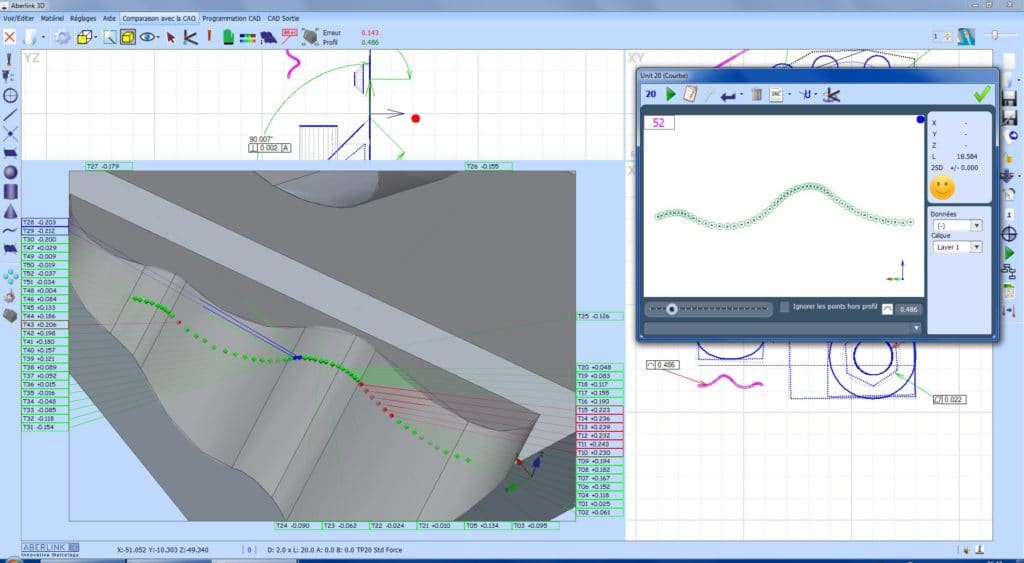Select the cone measurement tool in left sidebar
Screen dimensions: 1024x563
tap(10, 211)
